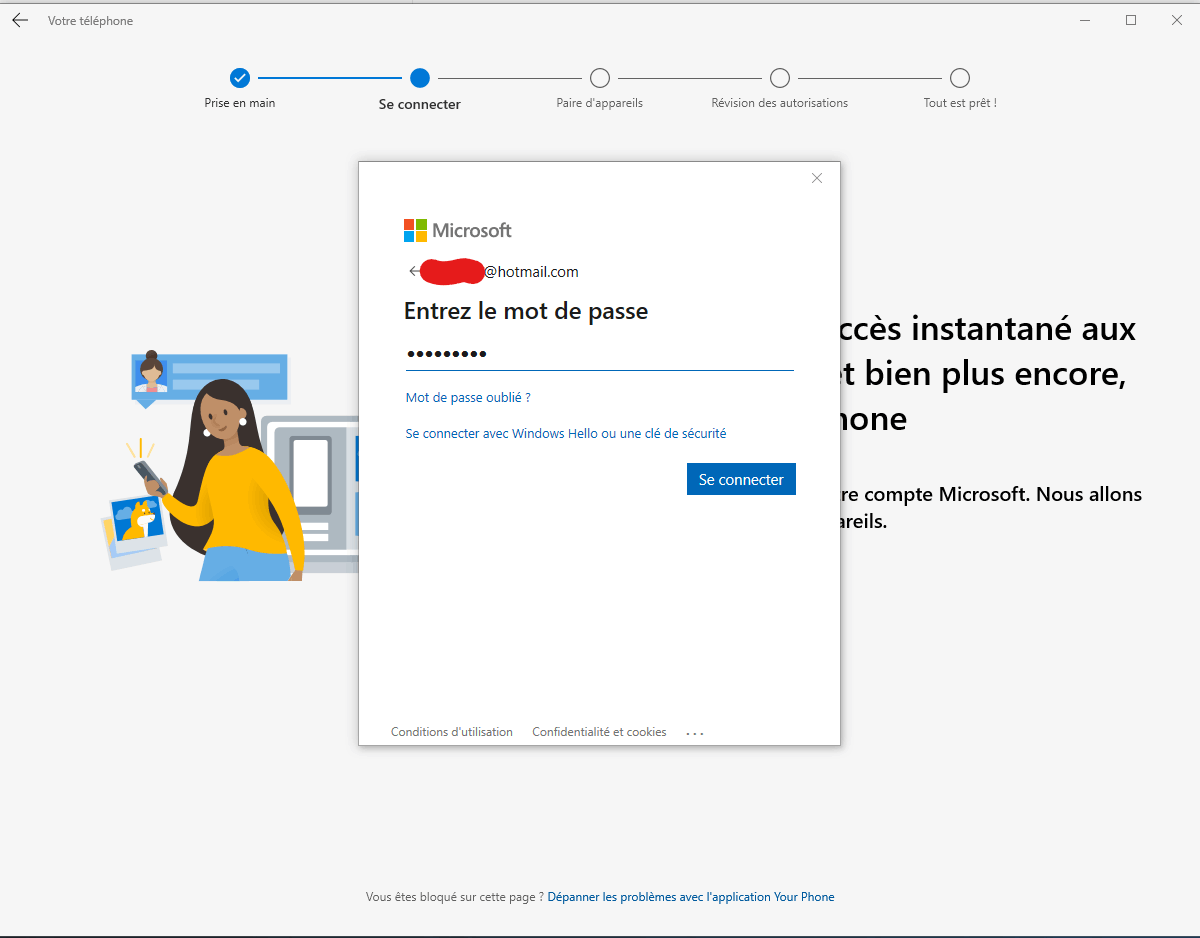Click the 'Prise en main' step label

pyautogui.click(x=240, y=103)
